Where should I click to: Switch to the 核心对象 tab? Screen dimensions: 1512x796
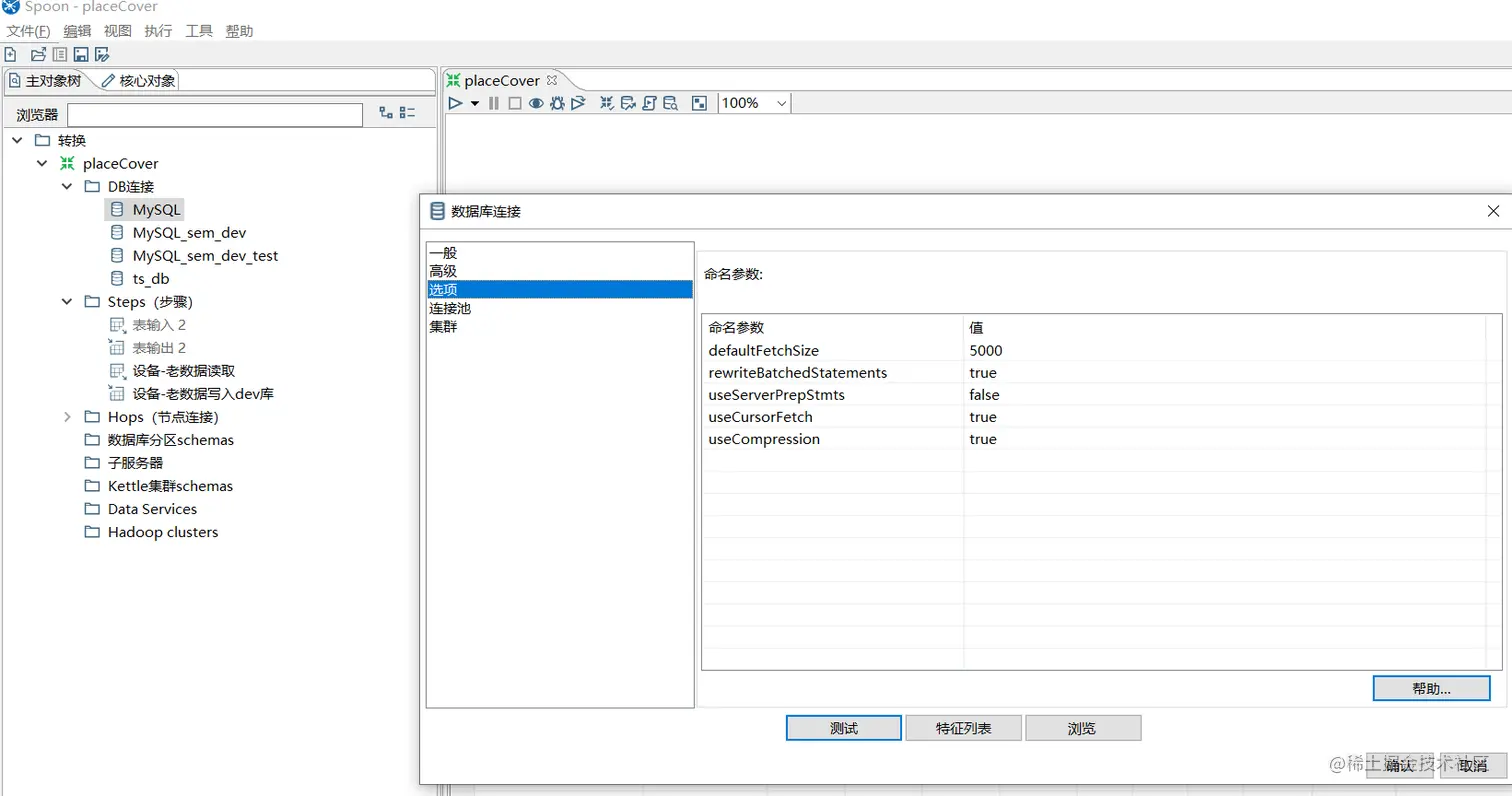point(139,81)
